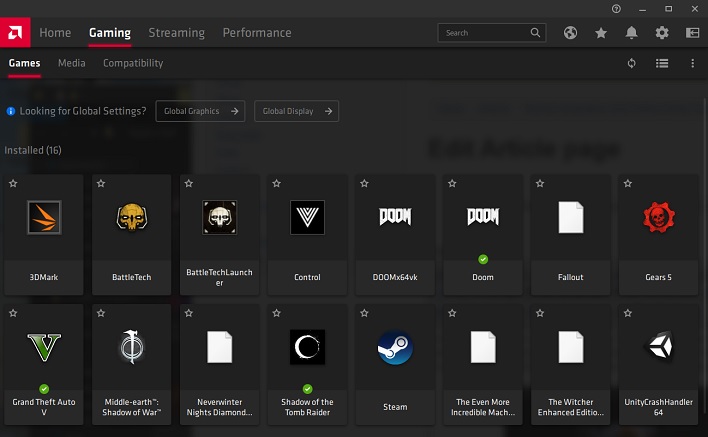Image resolution: width=708 pixels, height=437 pixels.
Task: Star the DOOMx64vk tile
Action: click(x=364, y=183)
